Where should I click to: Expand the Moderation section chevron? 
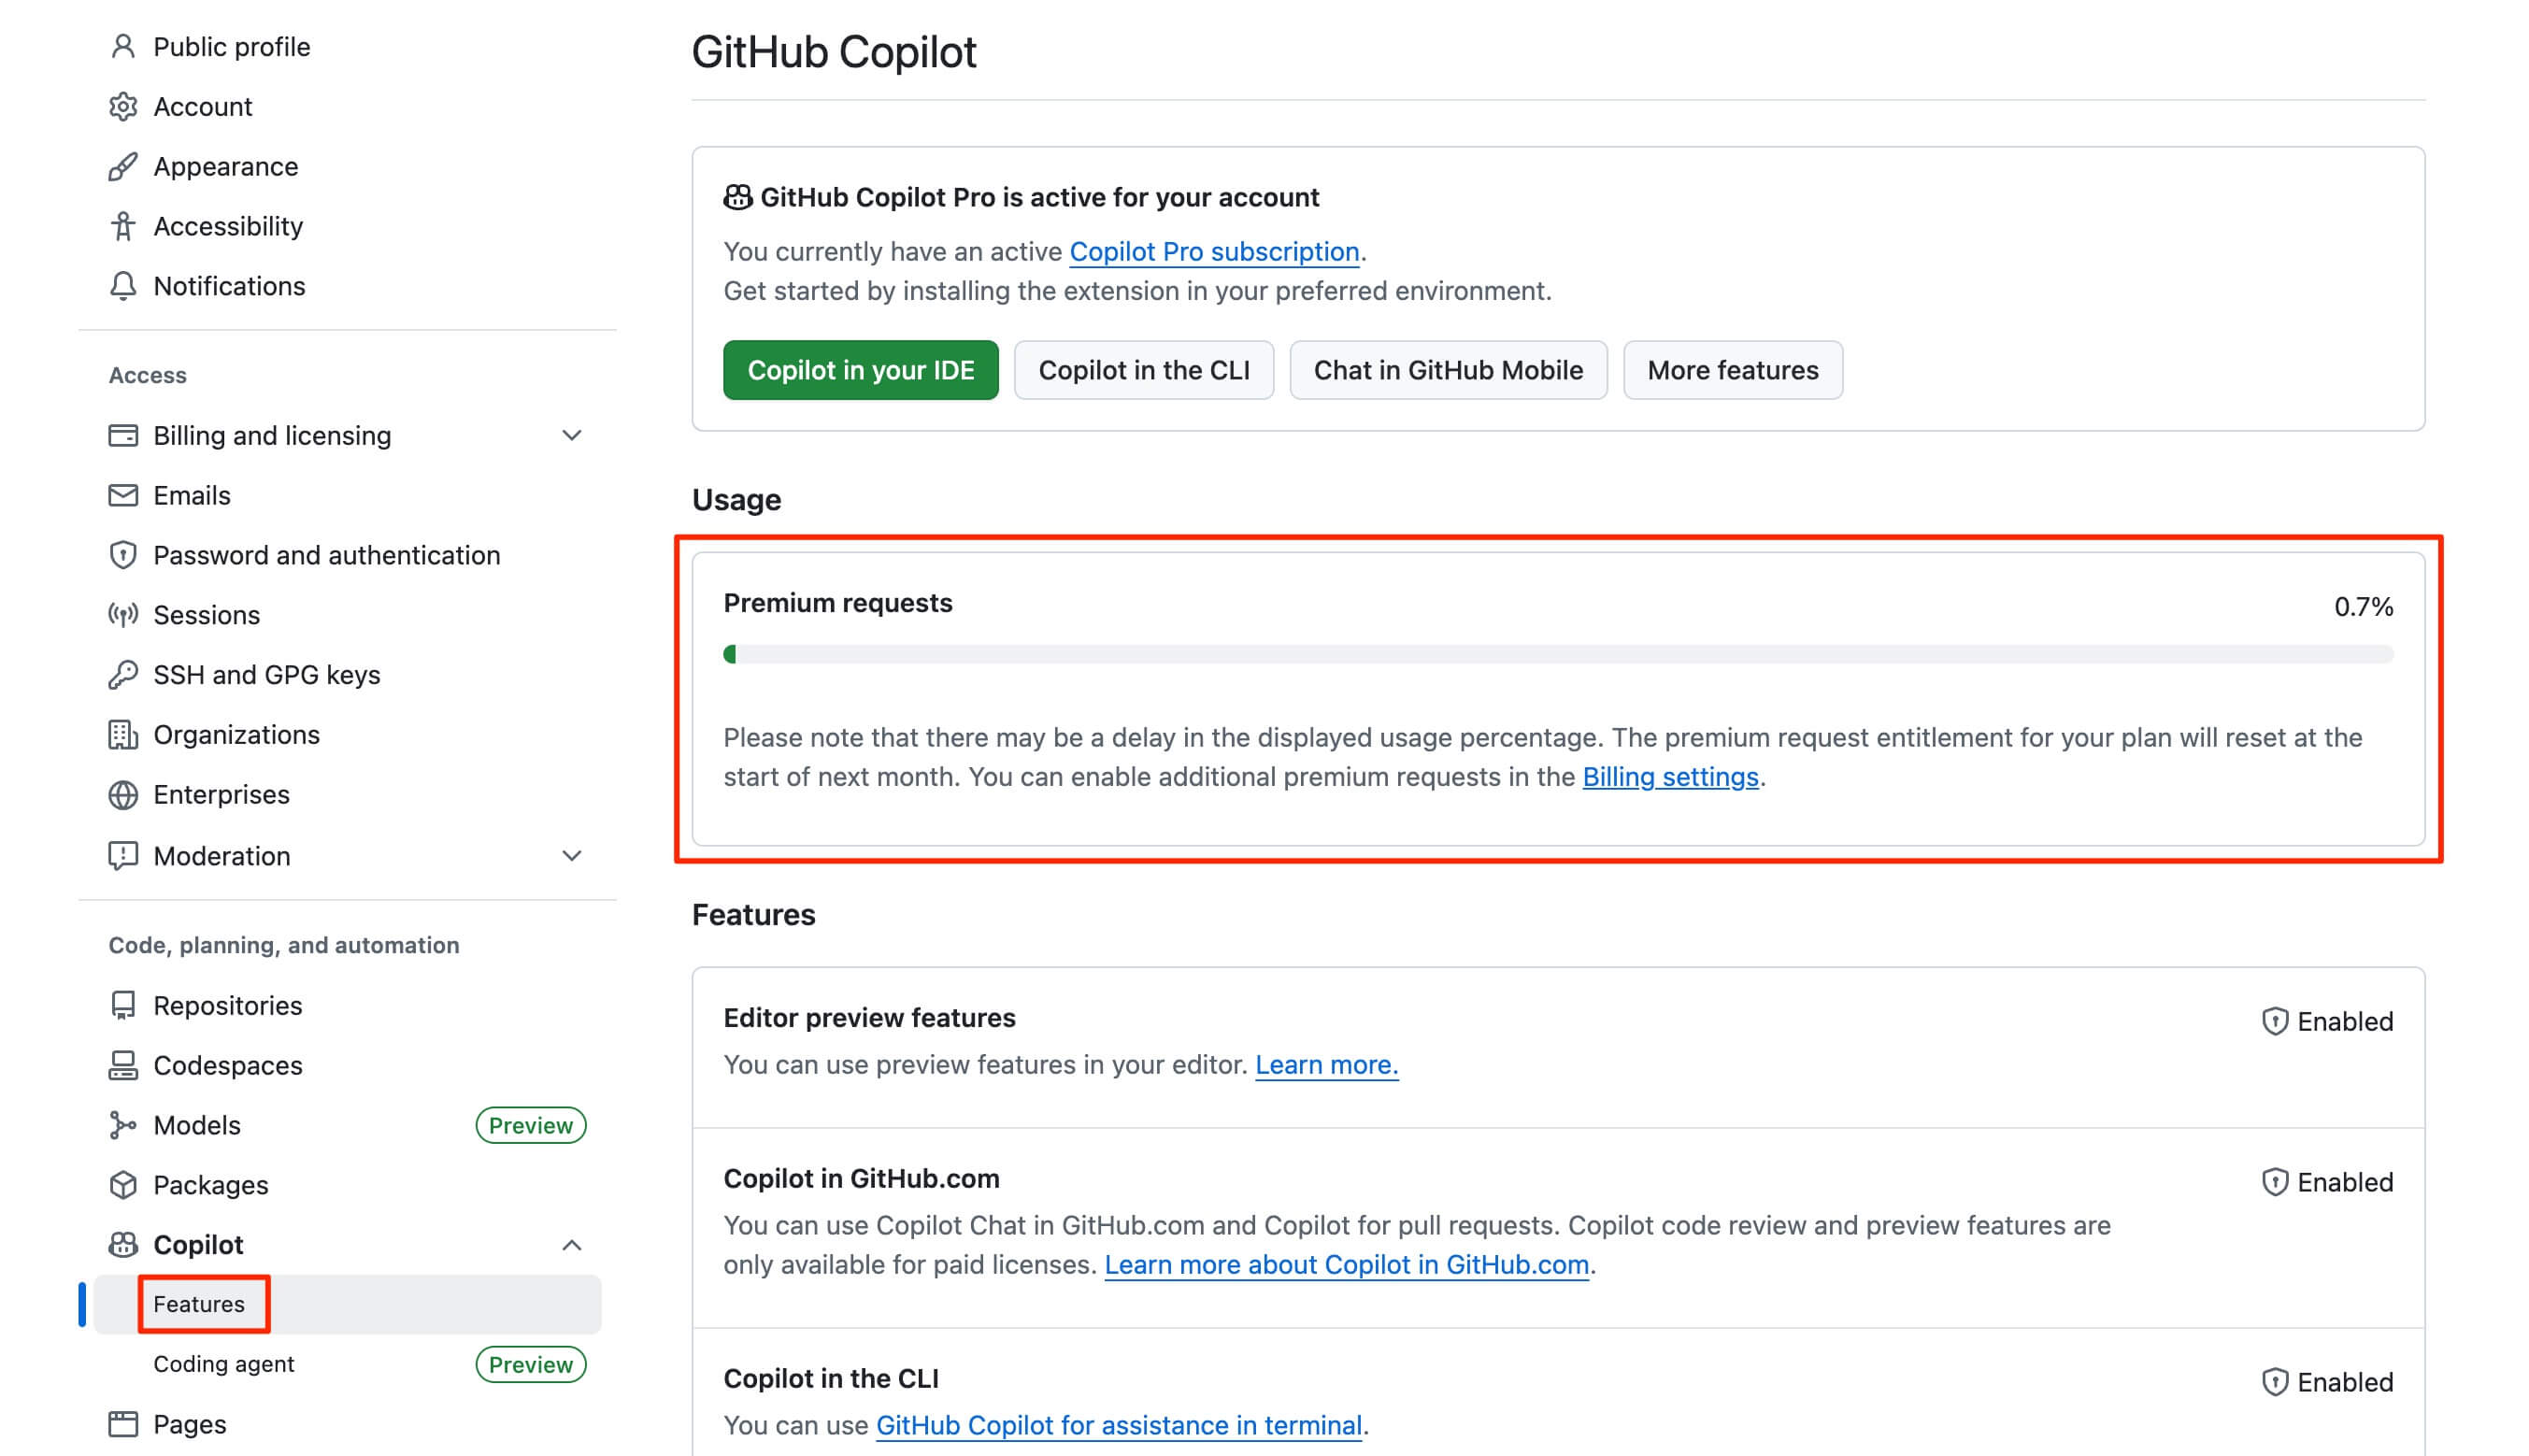pyautogui.click(x=572, y=856)
